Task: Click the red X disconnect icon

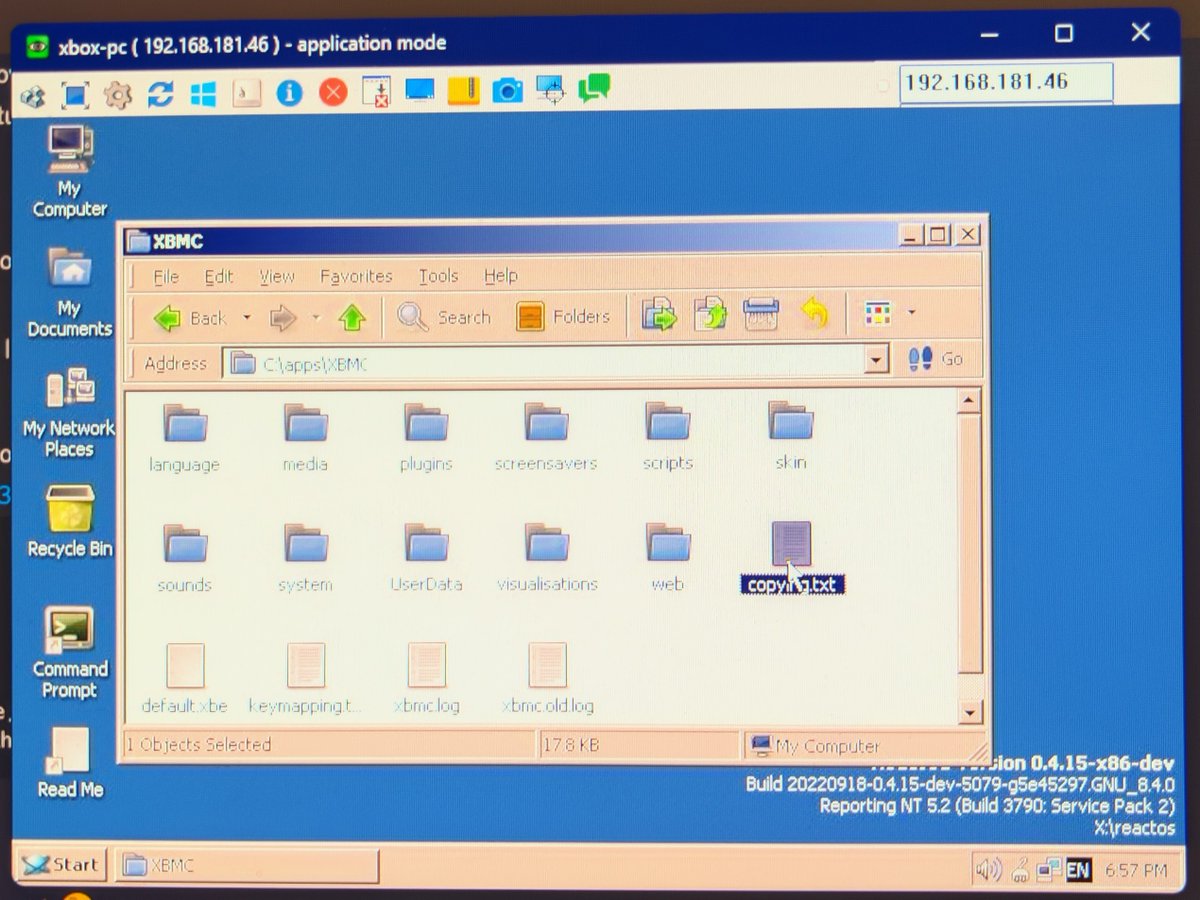Action: (333, 93)
